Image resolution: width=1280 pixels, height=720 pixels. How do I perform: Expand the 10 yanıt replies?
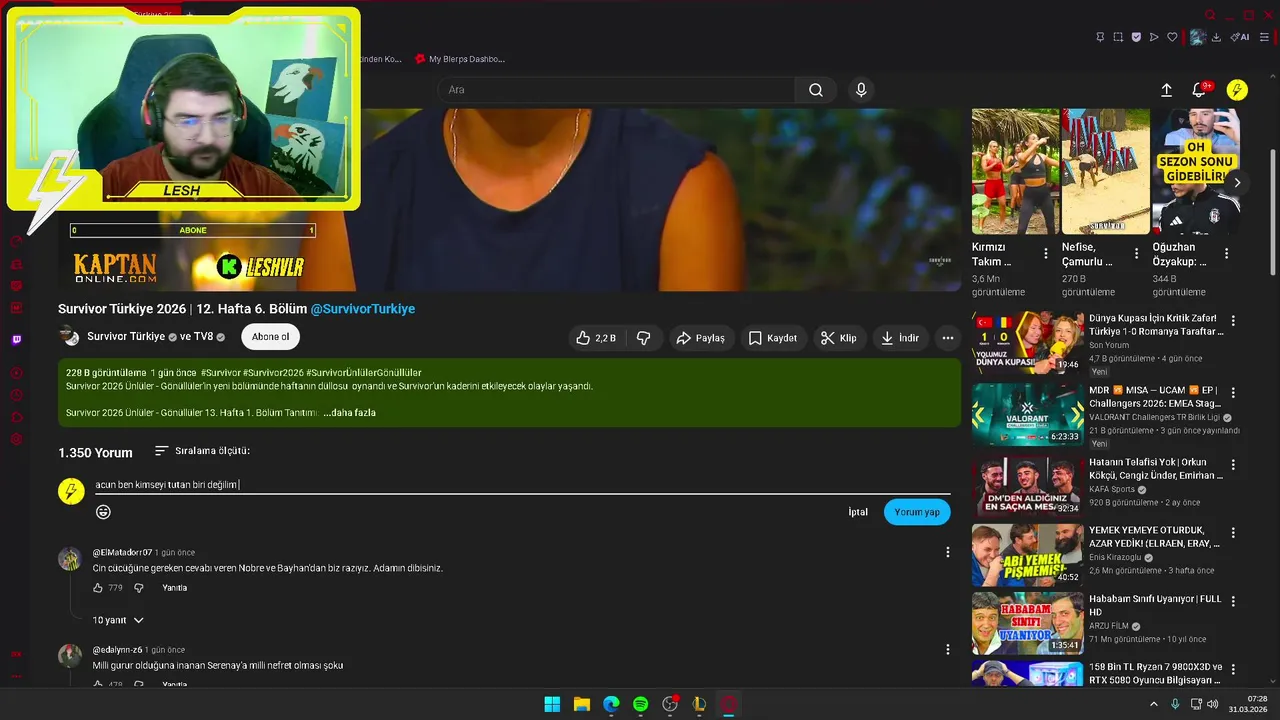[x=118, y=620]
